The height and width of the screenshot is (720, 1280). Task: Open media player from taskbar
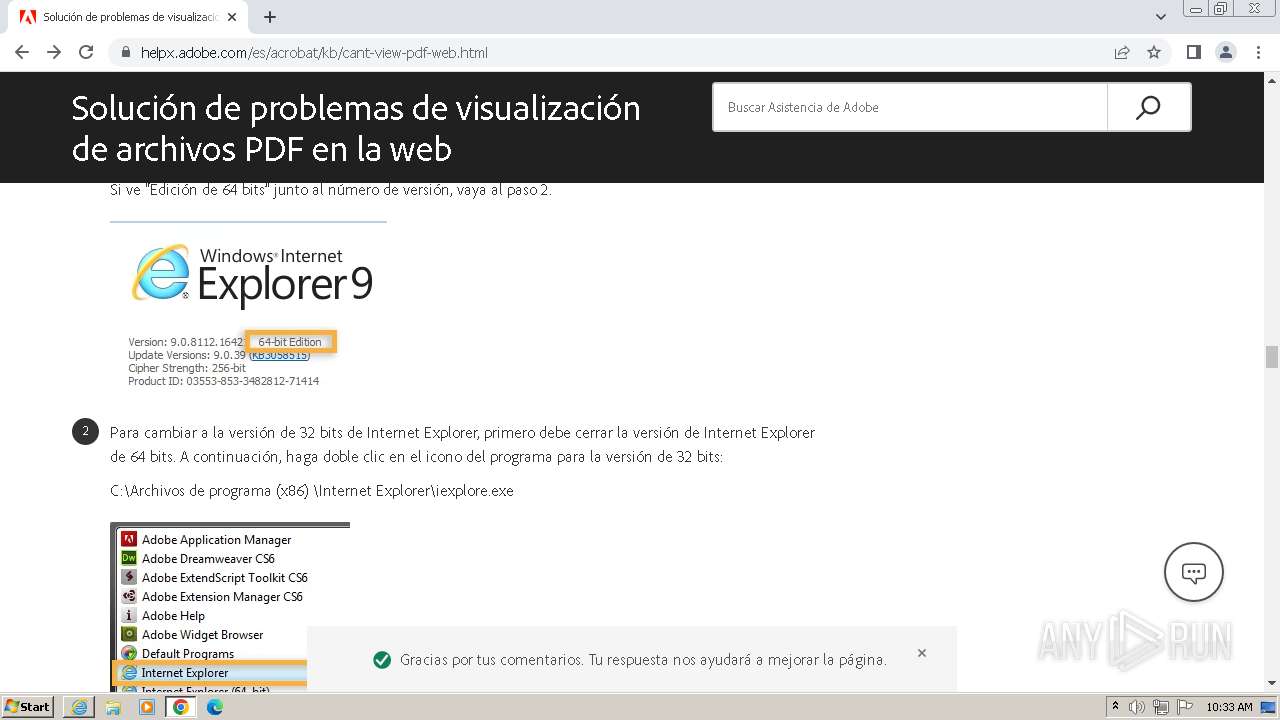(147, 707)
